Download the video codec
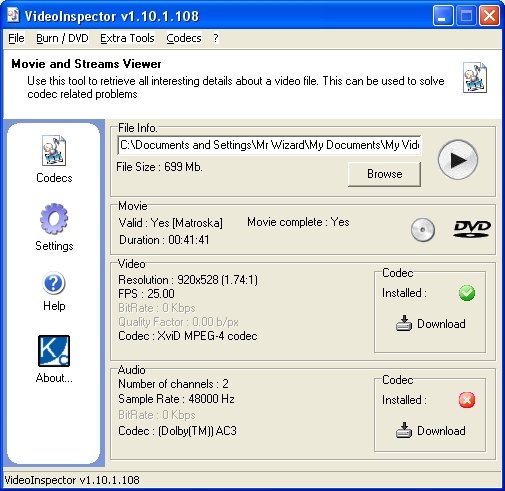Image resolution: width=505 pixels, height=491 pixels. point(430,323)
